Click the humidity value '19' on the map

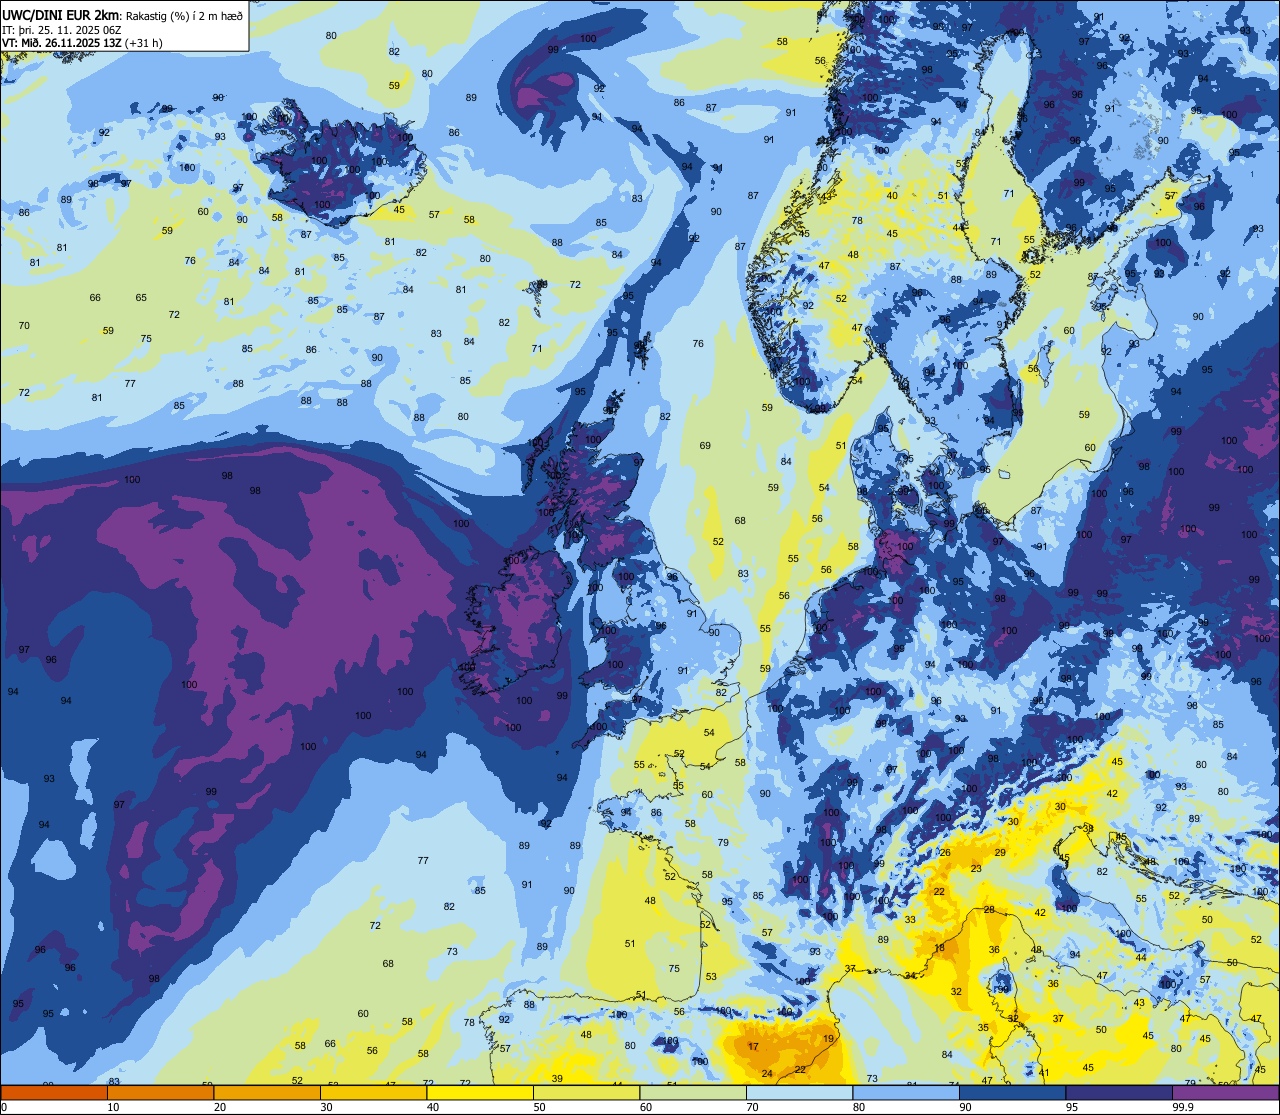[x=828, y=1039]
